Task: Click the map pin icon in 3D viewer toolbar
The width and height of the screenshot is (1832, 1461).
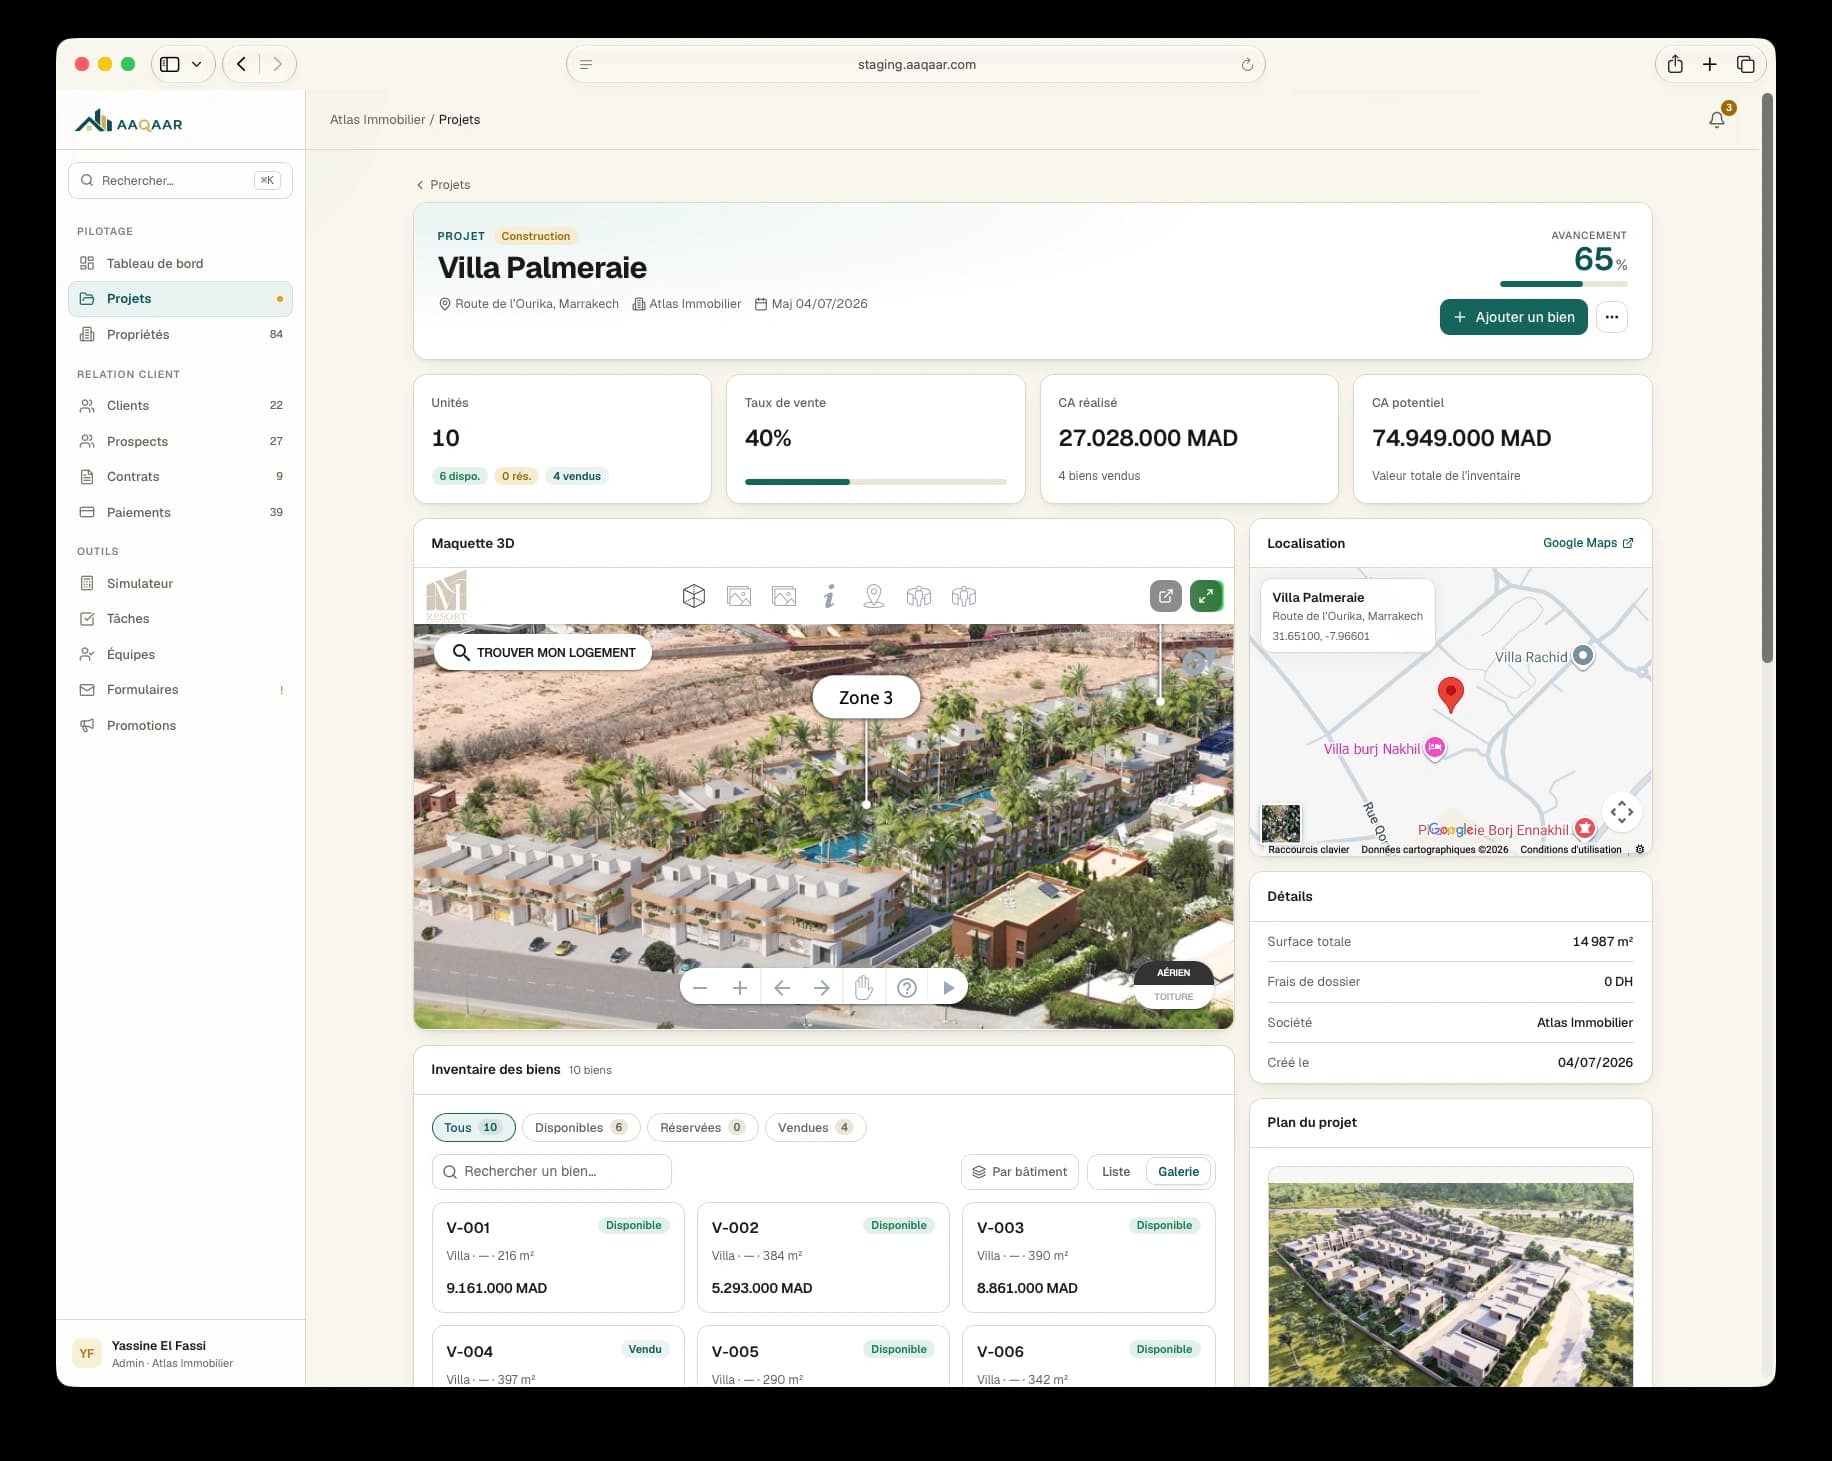Action: [x=874, y=596]
